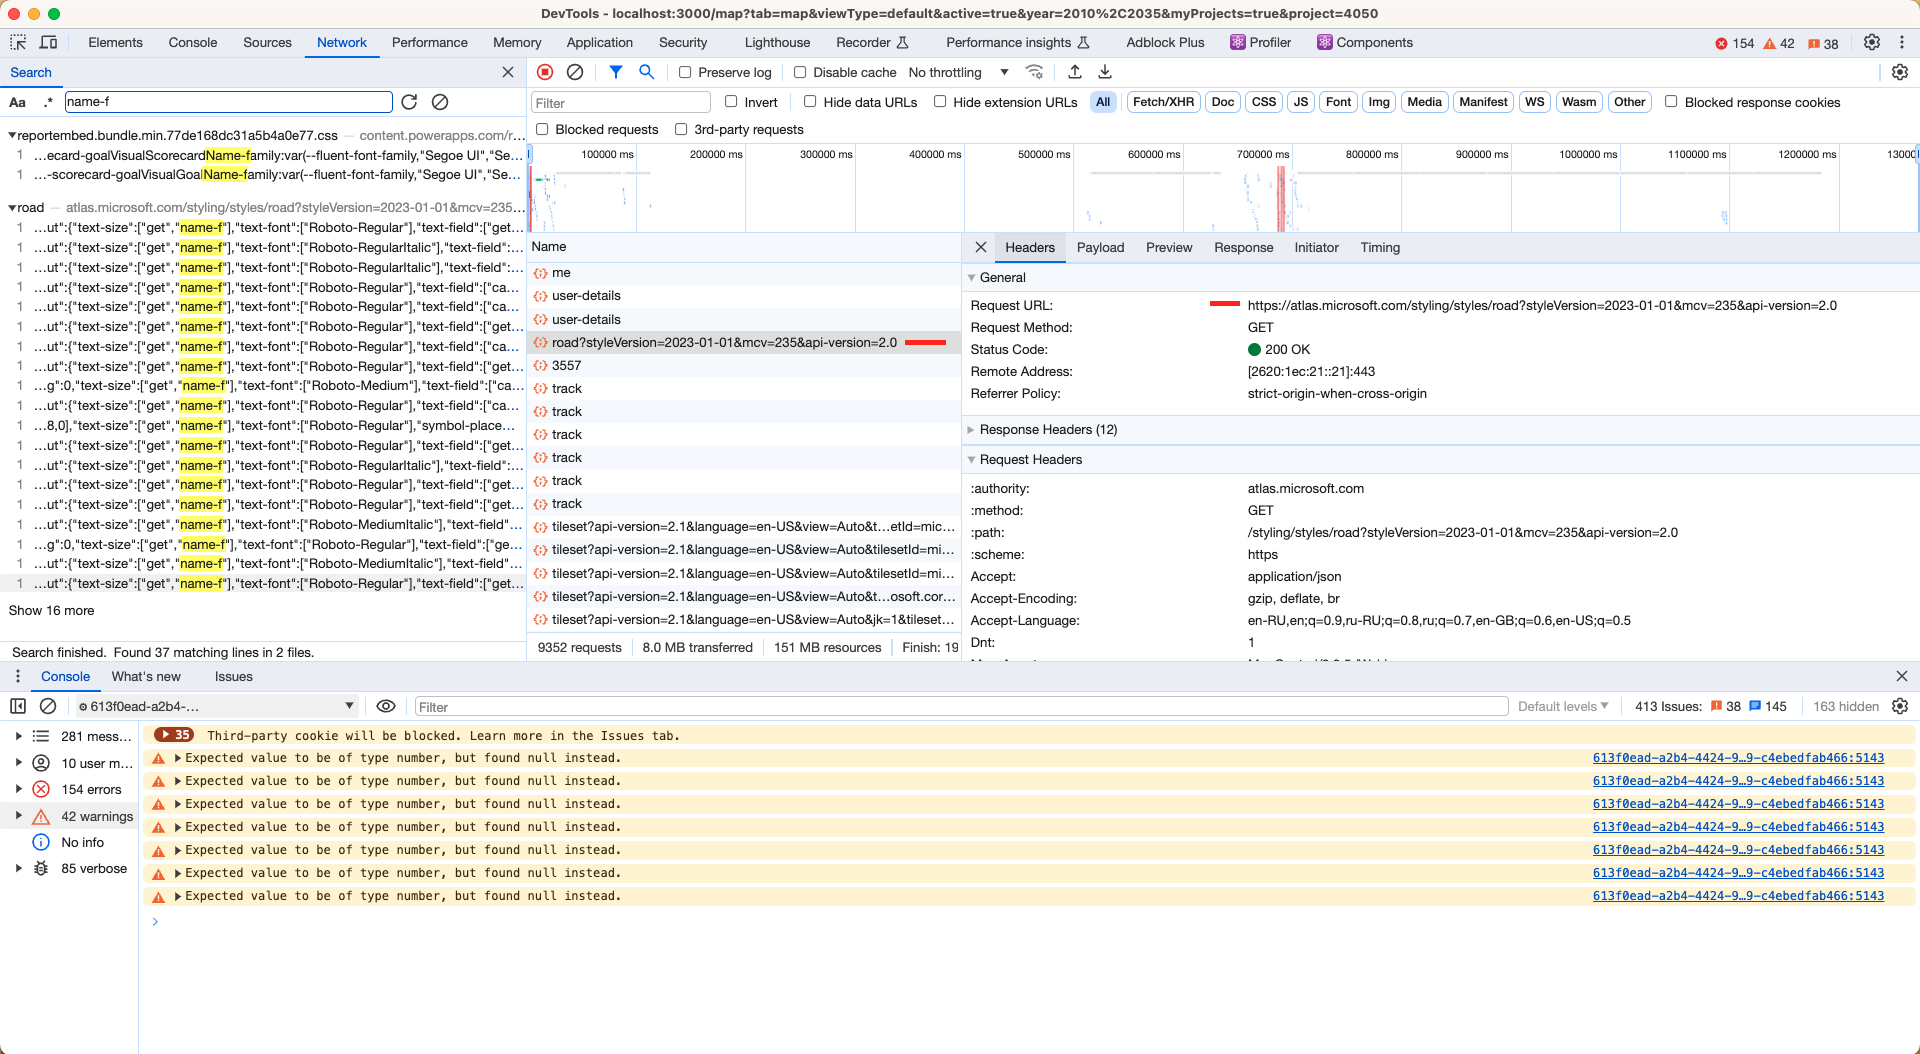Toggle the network filter funnel icon
The image size is (1920, 1054).
click(616, 72)
